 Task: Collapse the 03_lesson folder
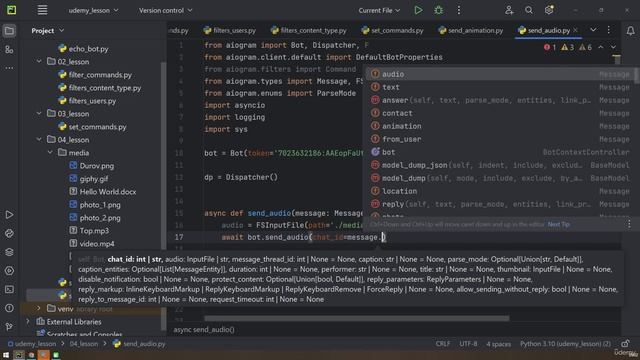39,113
